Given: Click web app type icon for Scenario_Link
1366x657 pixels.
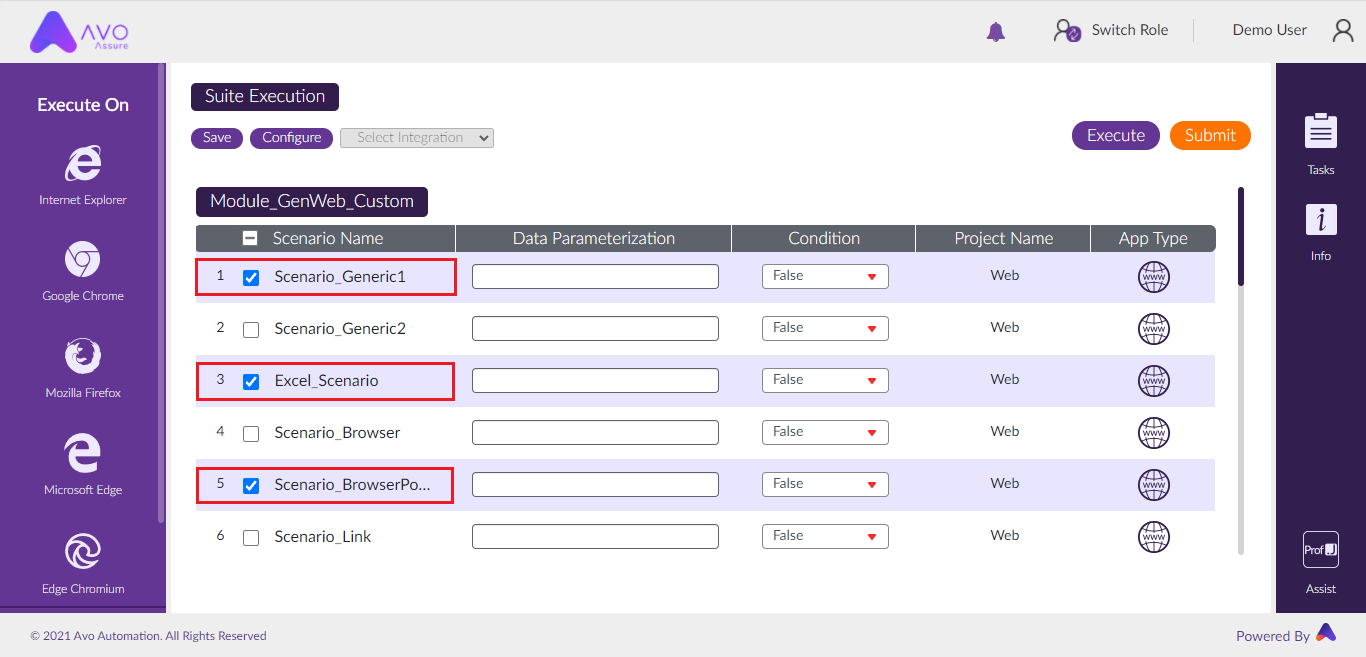Looking at the screenshot, I should tap(1154, 537).
